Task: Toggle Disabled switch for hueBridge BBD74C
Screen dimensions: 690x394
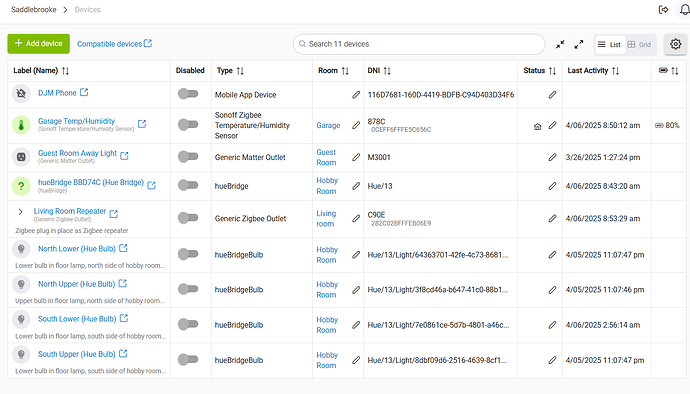Action: (188, 185)
